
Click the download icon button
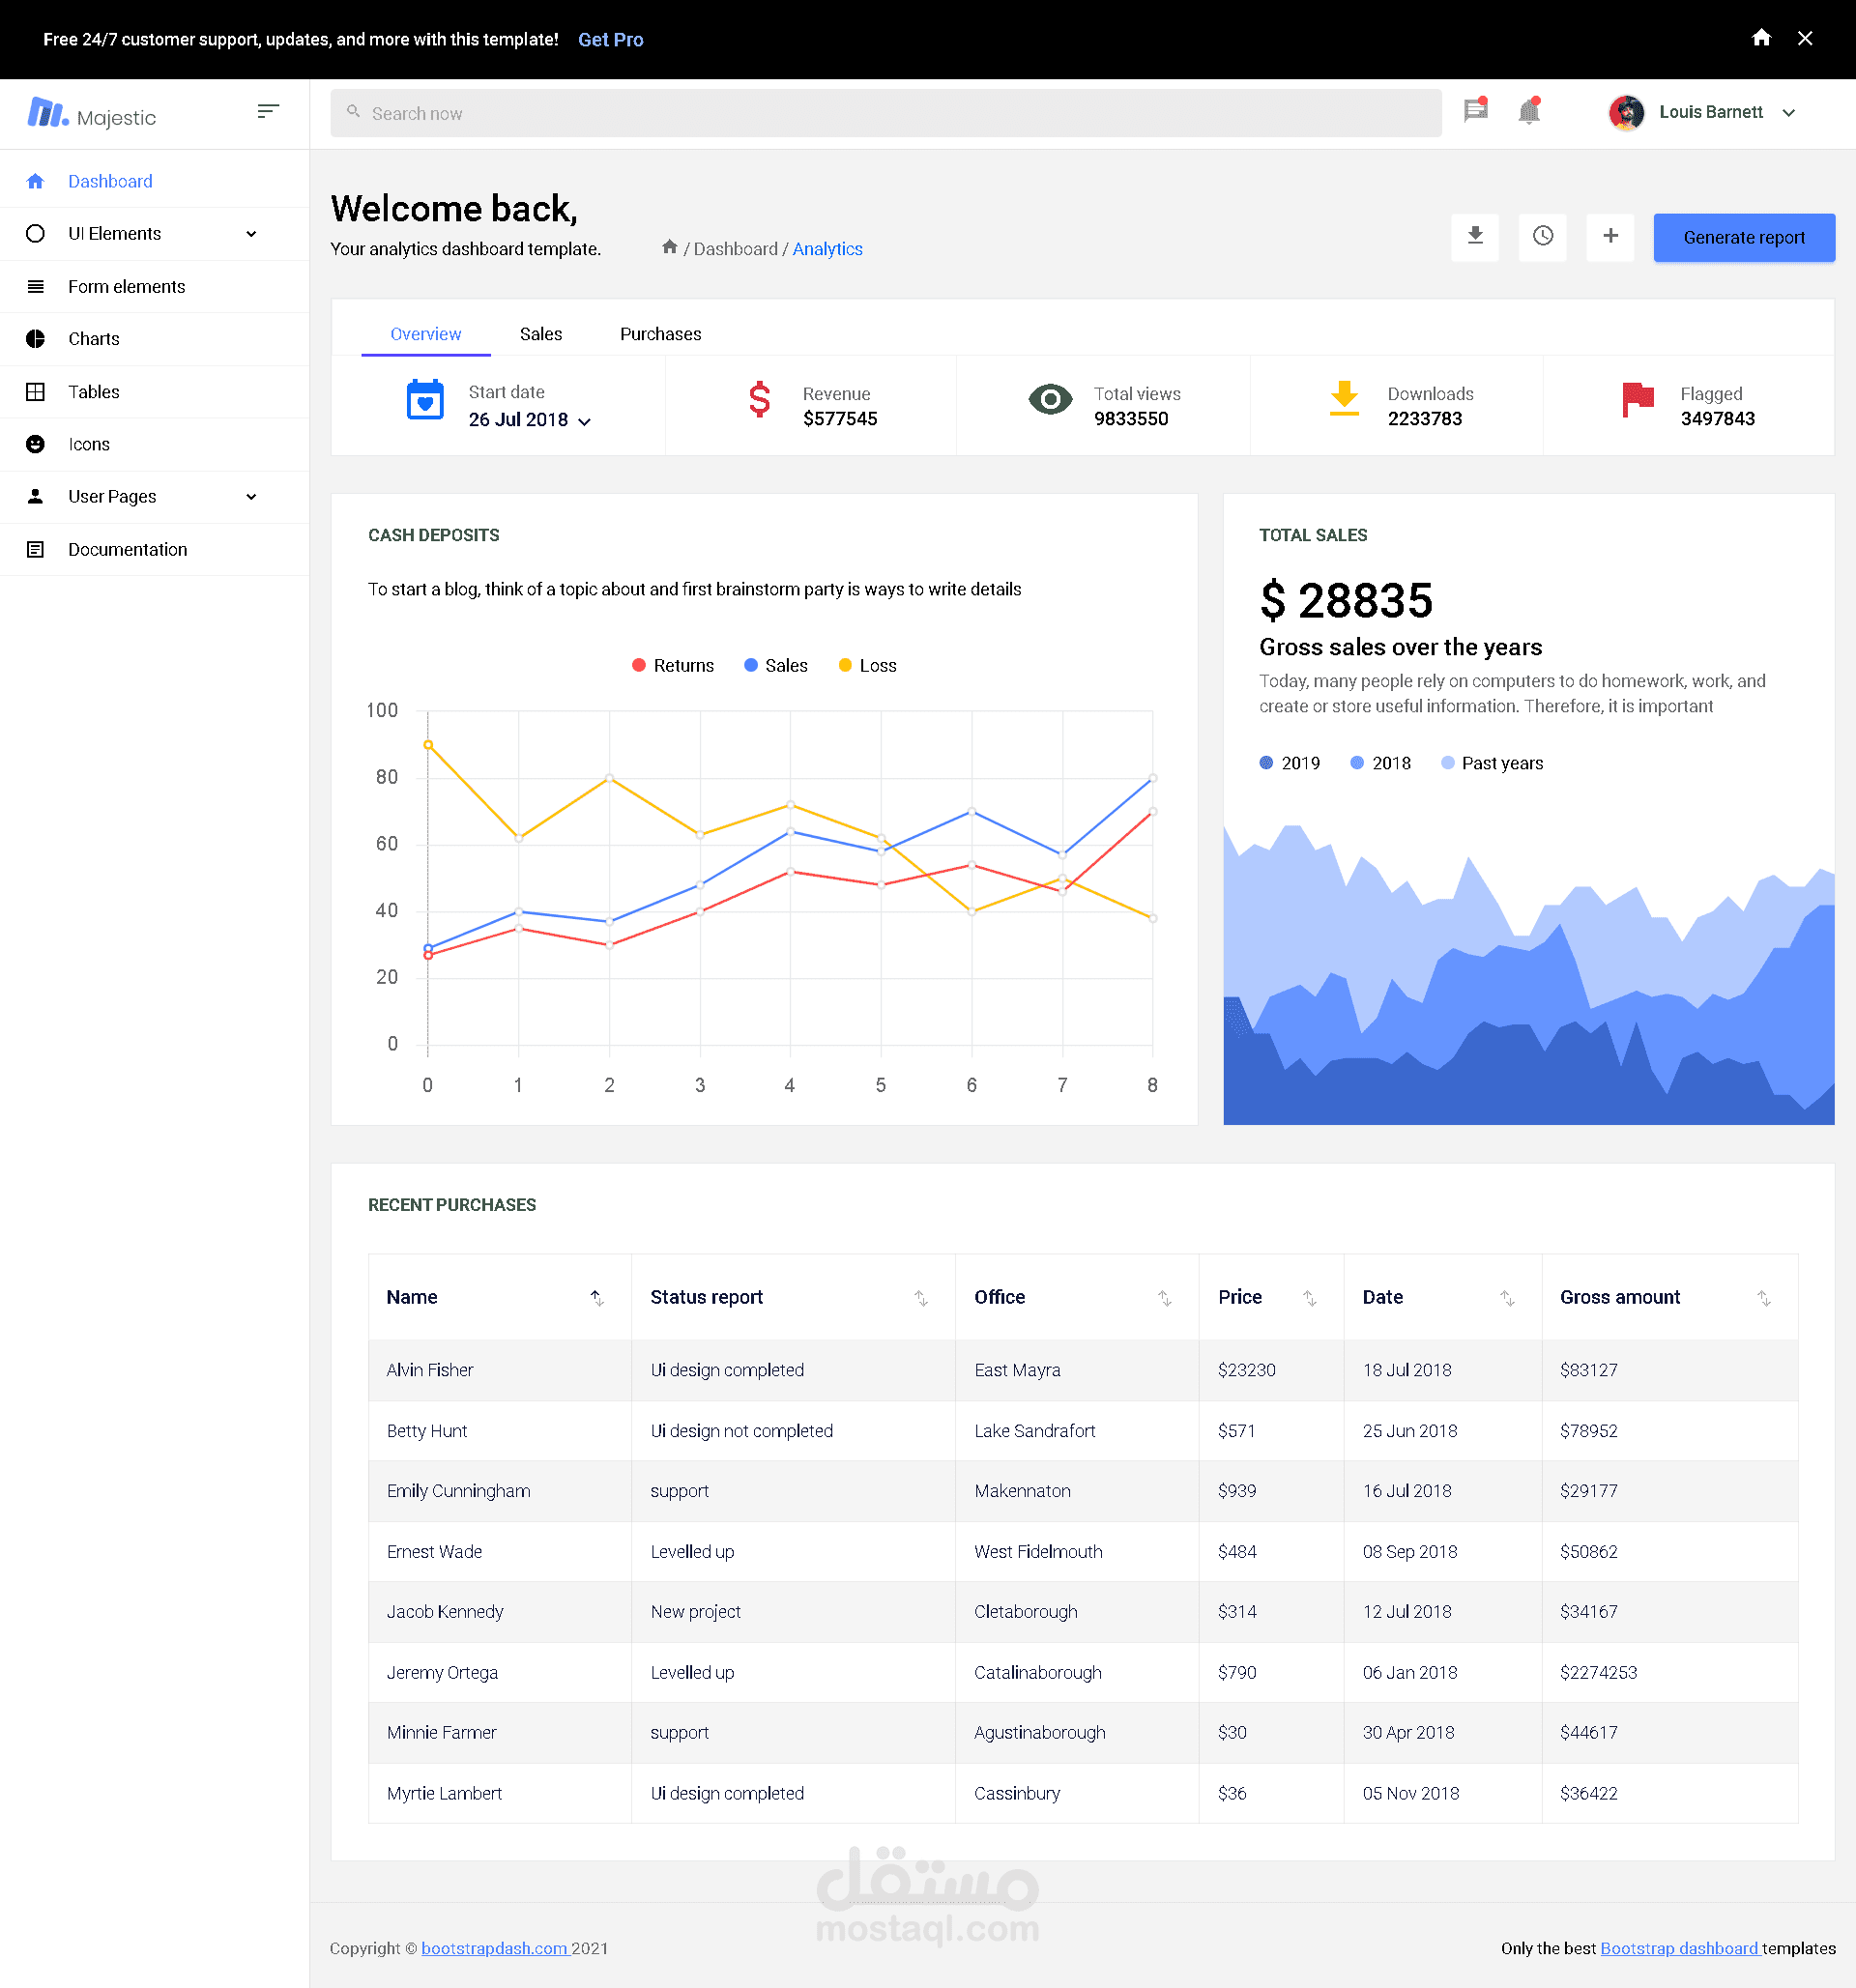[1474, 237]
